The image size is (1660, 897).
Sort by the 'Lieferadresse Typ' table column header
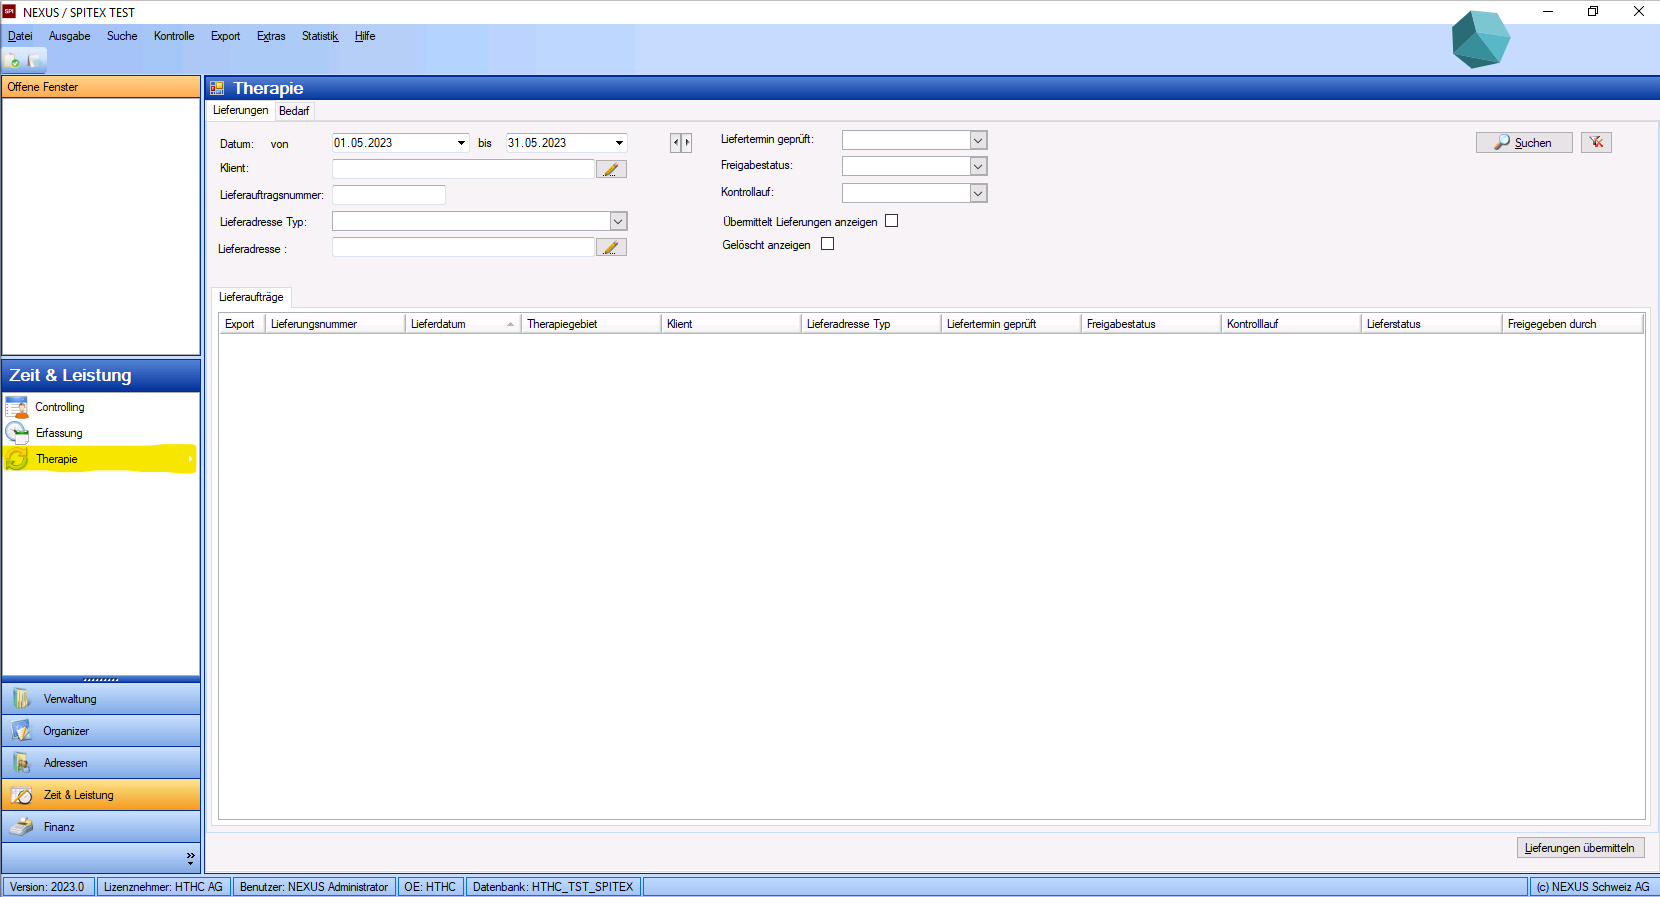870,324
